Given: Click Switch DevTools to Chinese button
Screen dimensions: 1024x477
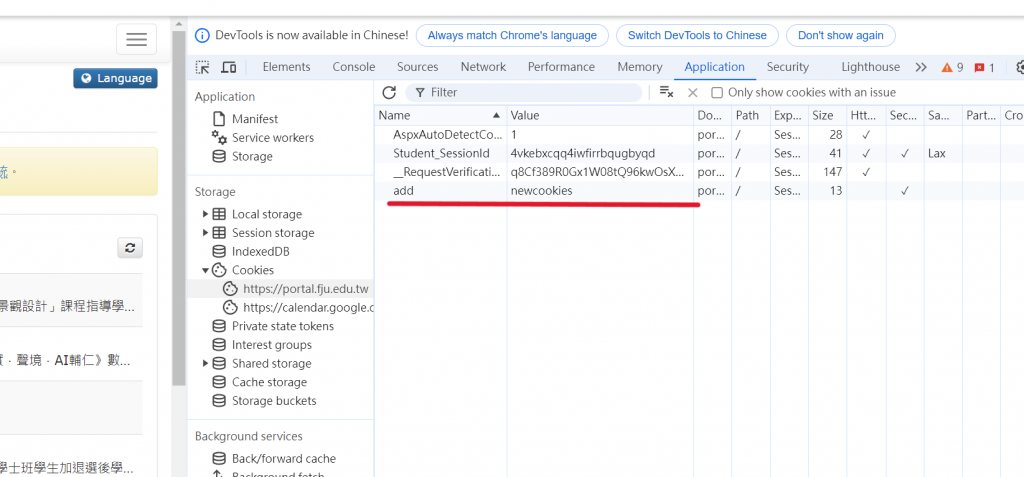Looking at the screenshot, I should [697, 35].
